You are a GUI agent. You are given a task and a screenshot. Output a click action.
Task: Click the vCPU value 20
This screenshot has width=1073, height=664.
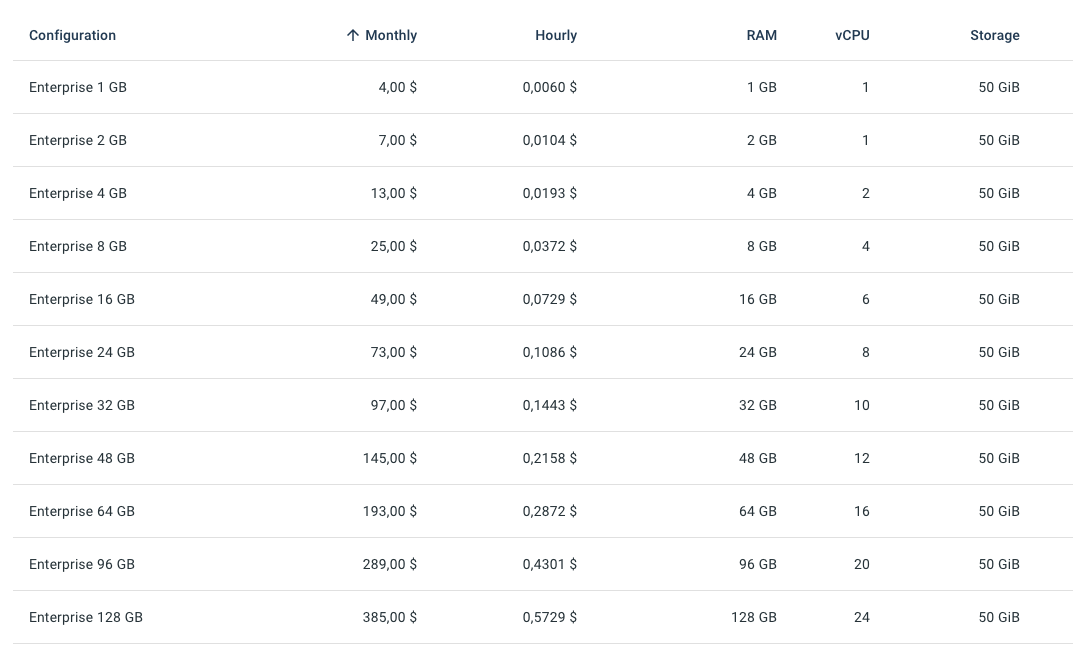862,565
